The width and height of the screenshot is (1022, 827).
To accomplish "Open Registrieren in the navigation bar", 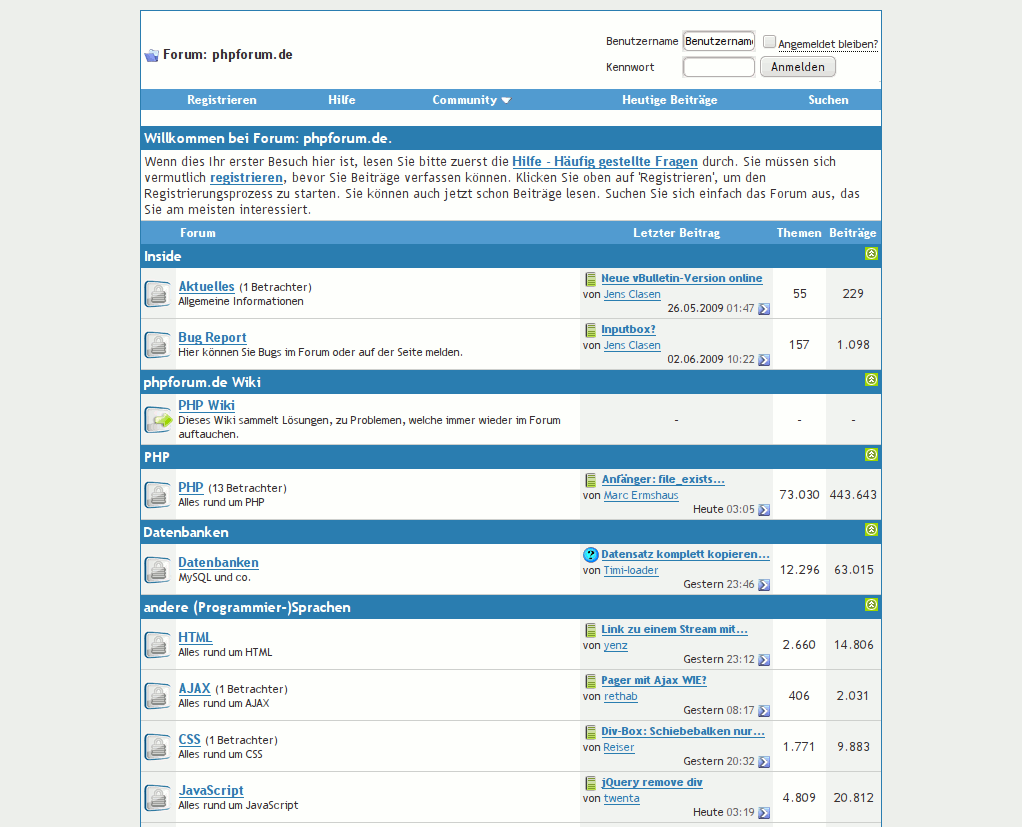I will [222, 100].
